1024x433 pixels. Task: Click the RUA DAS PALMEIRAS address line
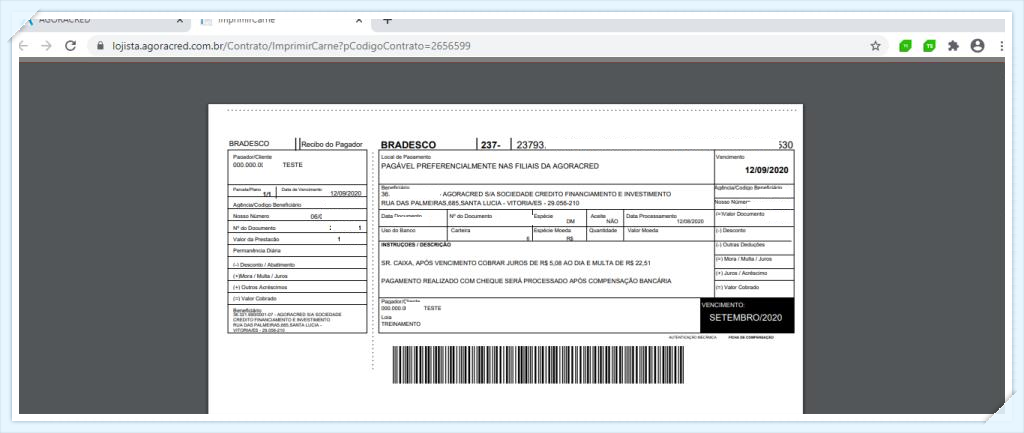point(480,202)
